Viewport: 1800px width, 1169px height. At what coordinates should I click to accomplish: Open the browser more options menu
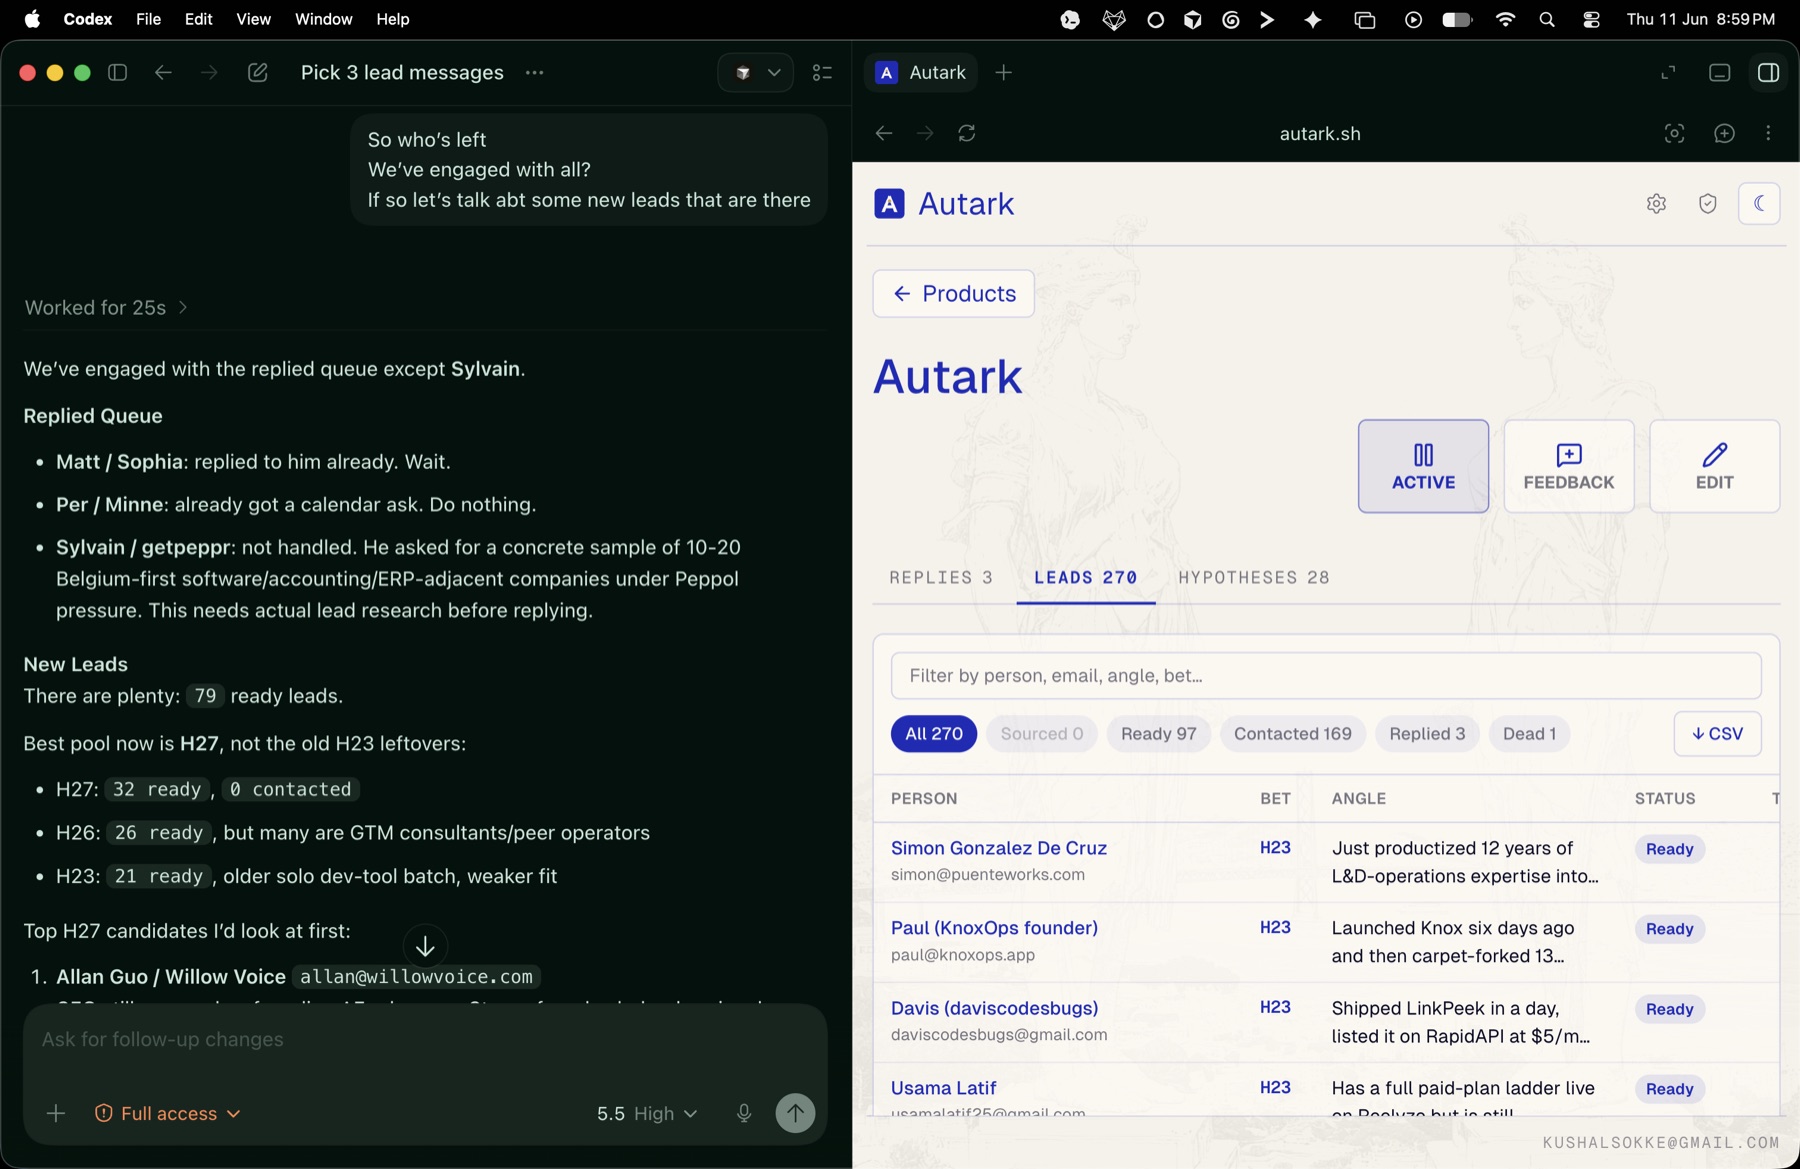tap(1768, 133)
